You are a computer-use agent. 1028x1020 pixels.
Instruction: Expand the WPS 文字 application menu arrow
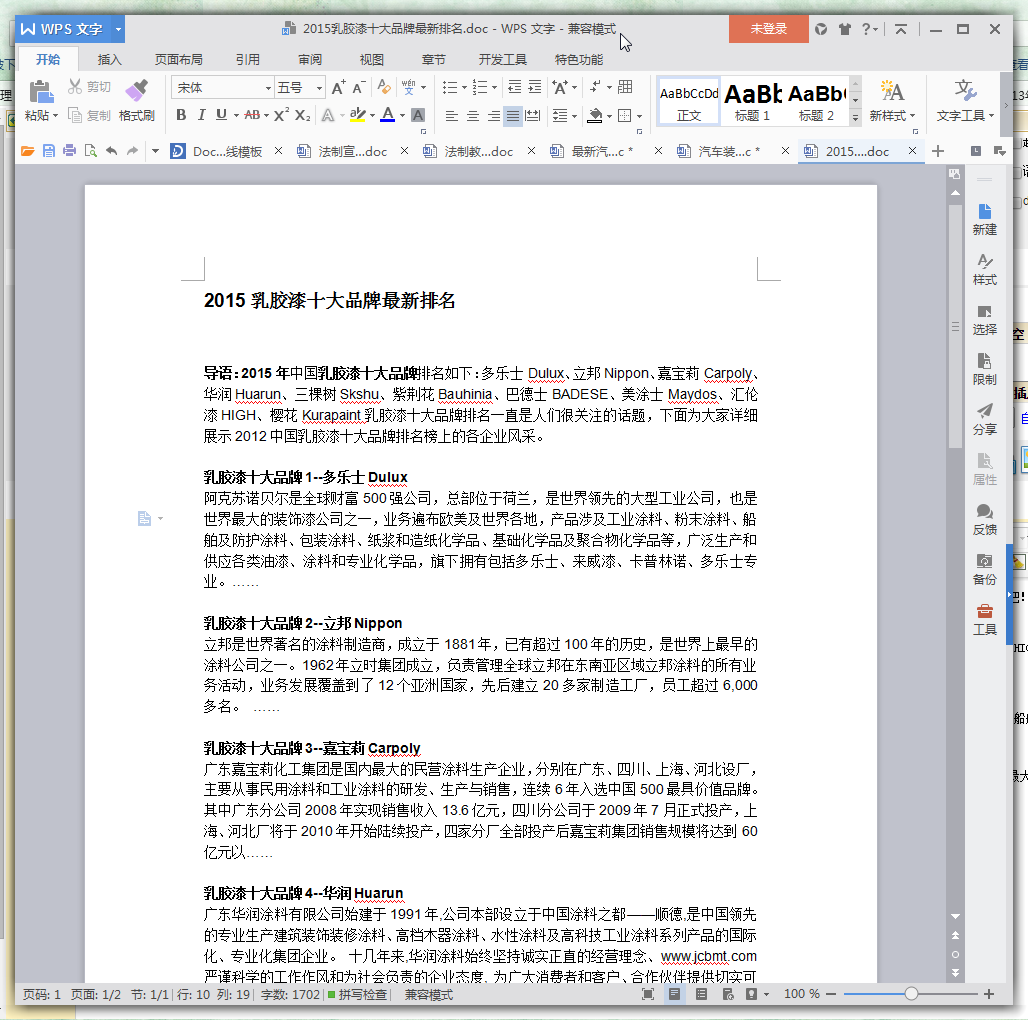click(x=118, y=29)
